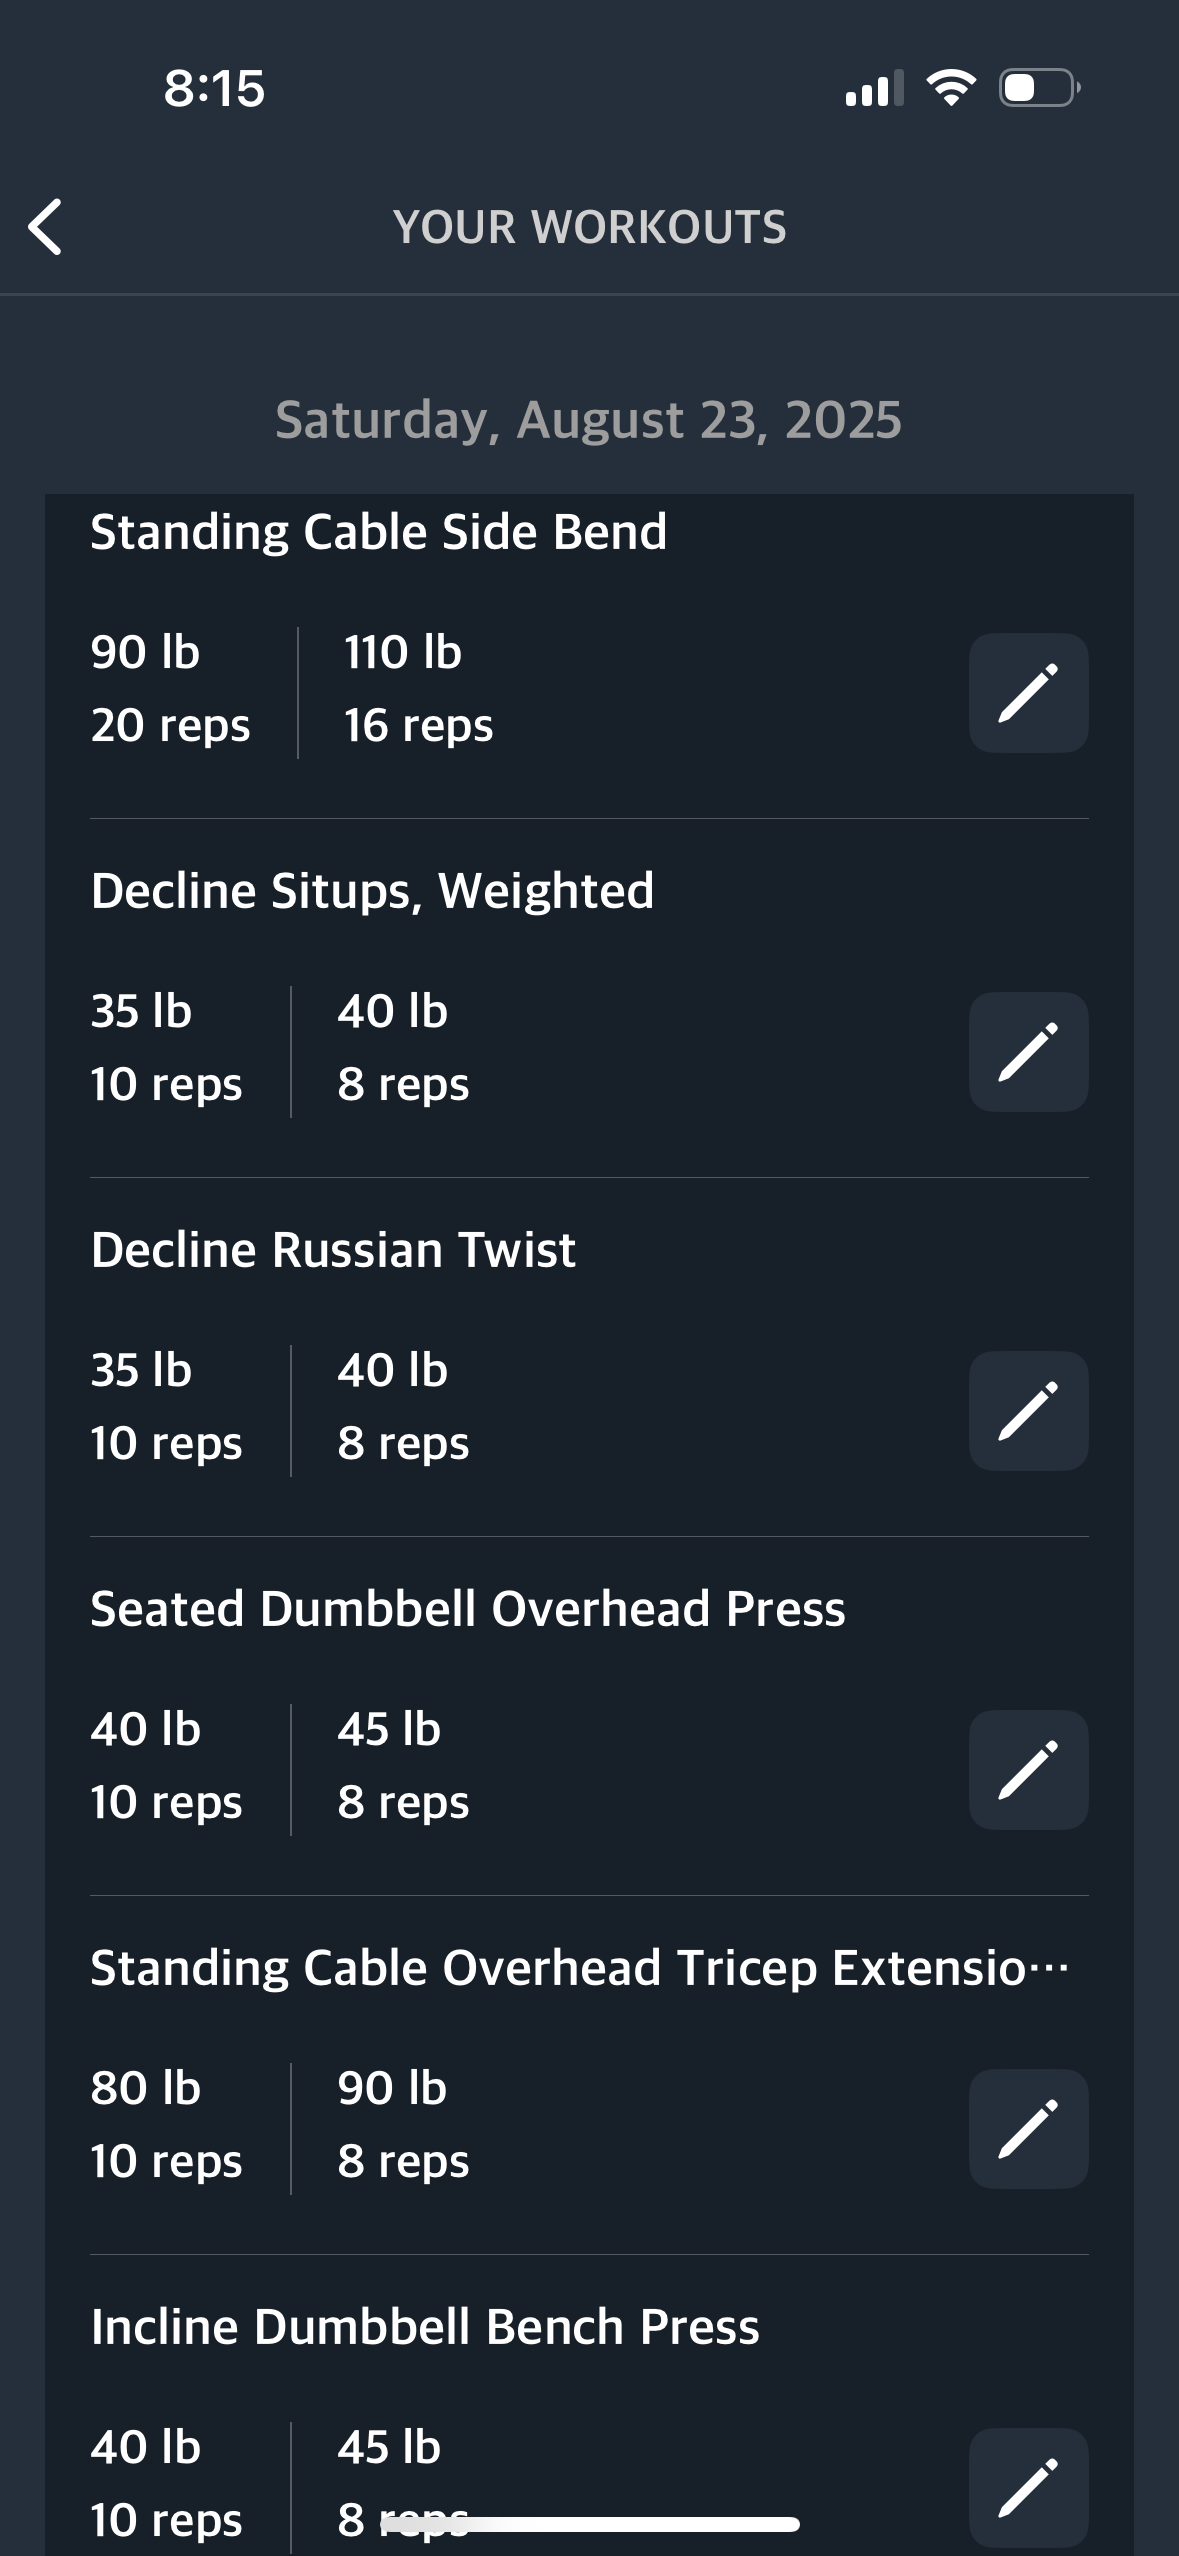Tap the YOUR WORKOUTS screen title
The height and width of the screenshot is (2556, 1179).
click(590, 227)
